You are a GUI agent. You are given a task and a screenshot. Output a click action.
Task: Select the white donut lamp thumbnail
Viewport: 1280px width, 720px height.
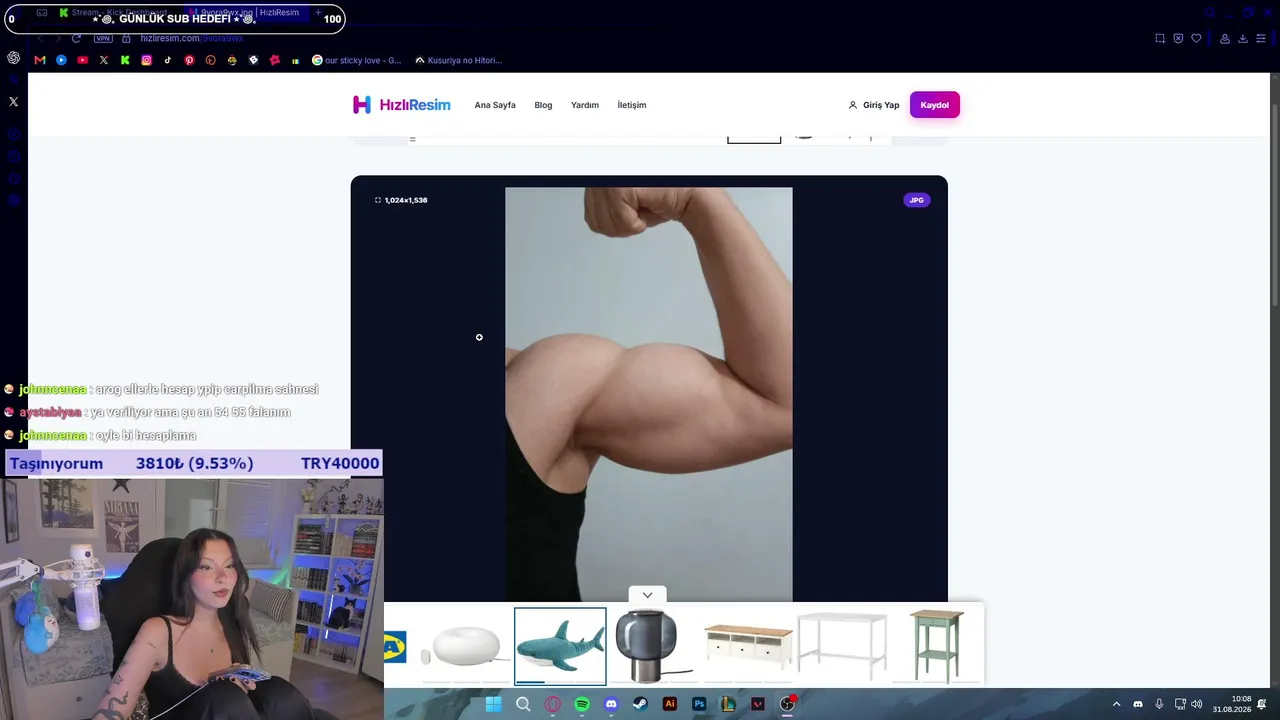[x=466, y=646]
